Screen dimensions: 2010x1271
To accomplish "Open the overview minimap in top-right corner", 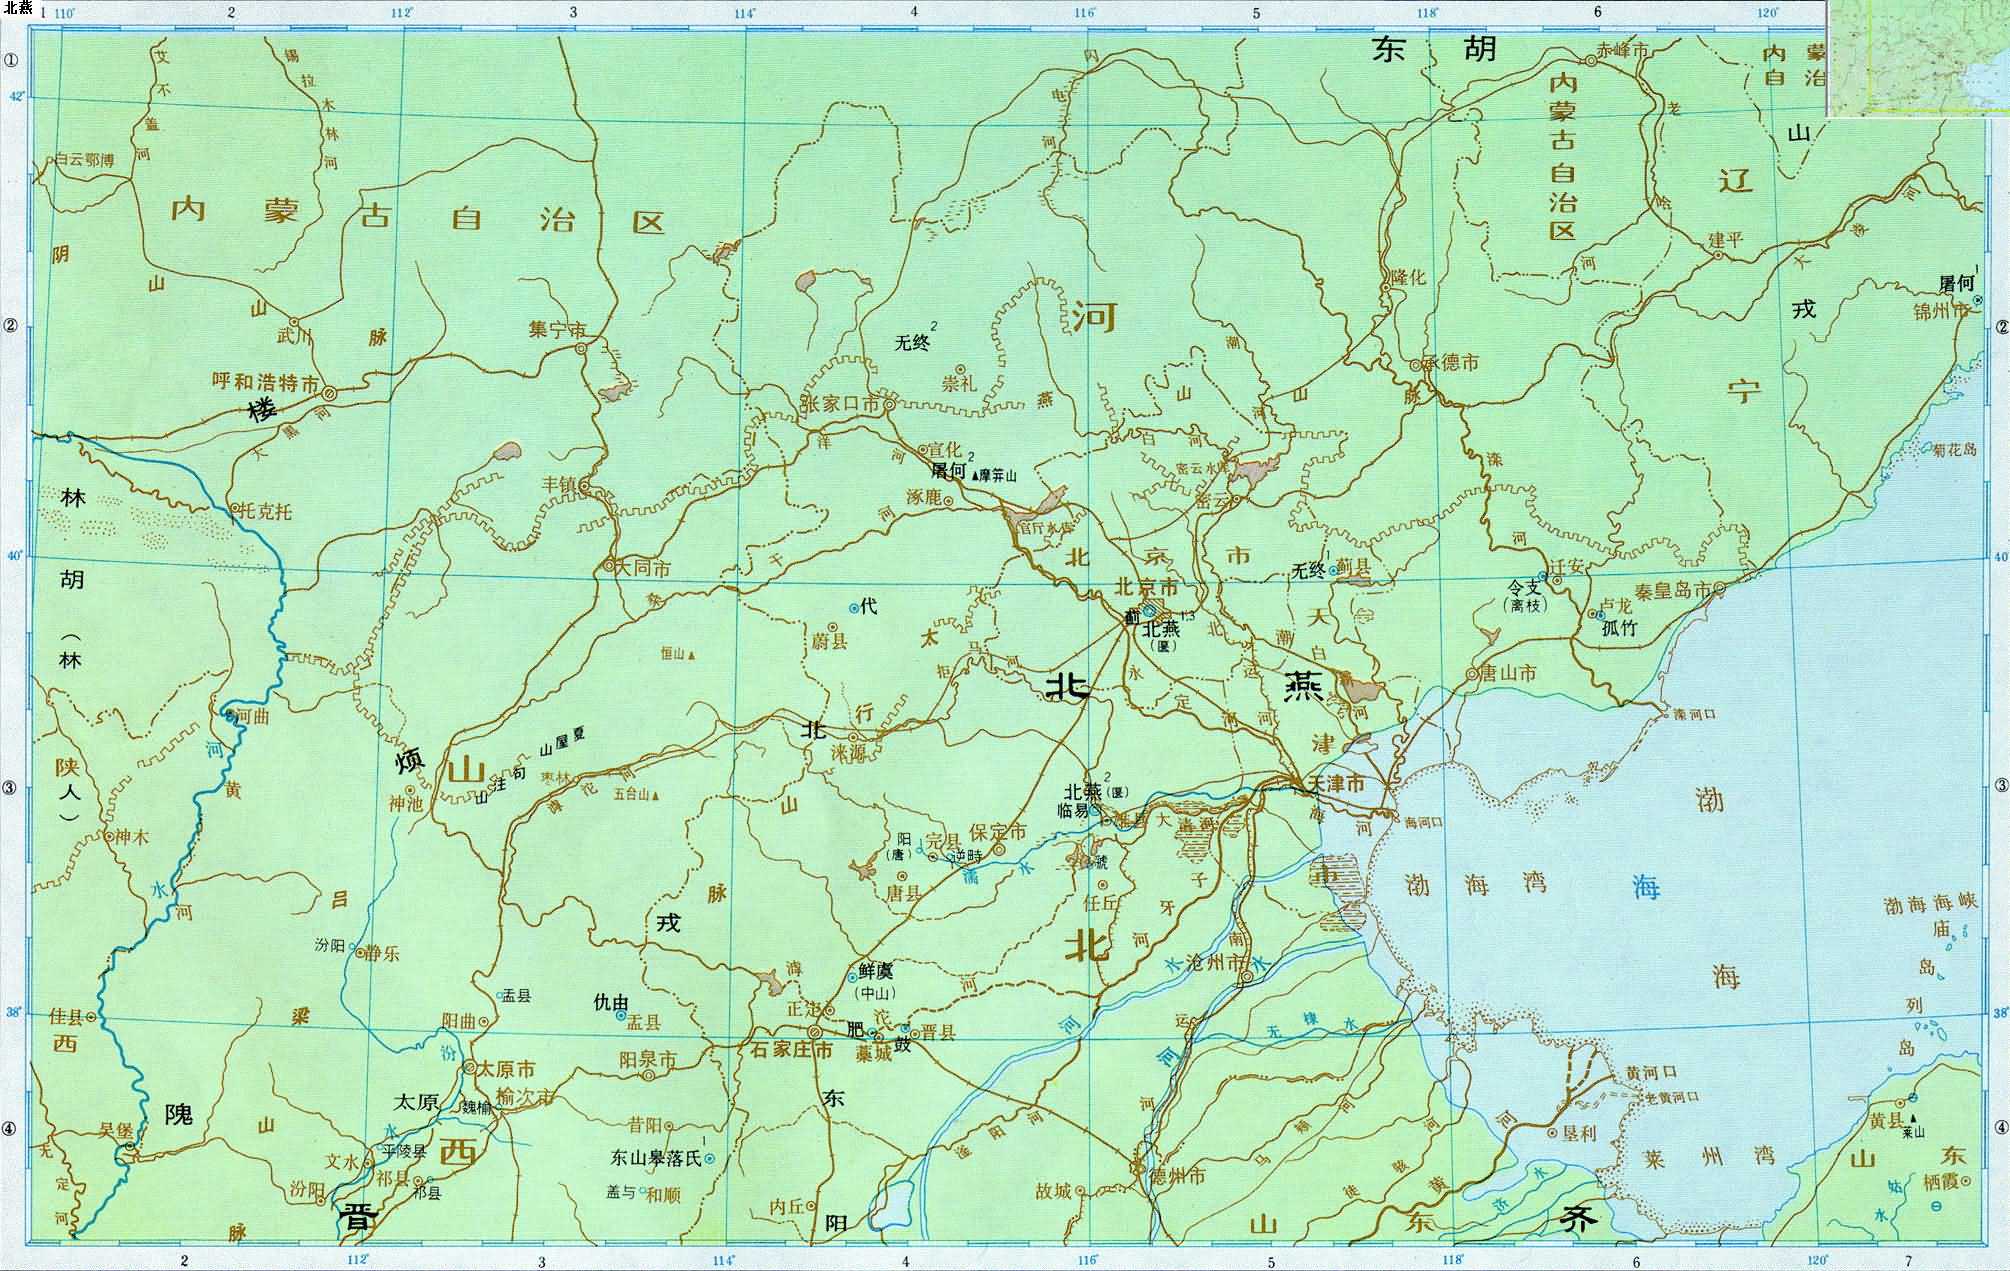I will point(1918,58).
